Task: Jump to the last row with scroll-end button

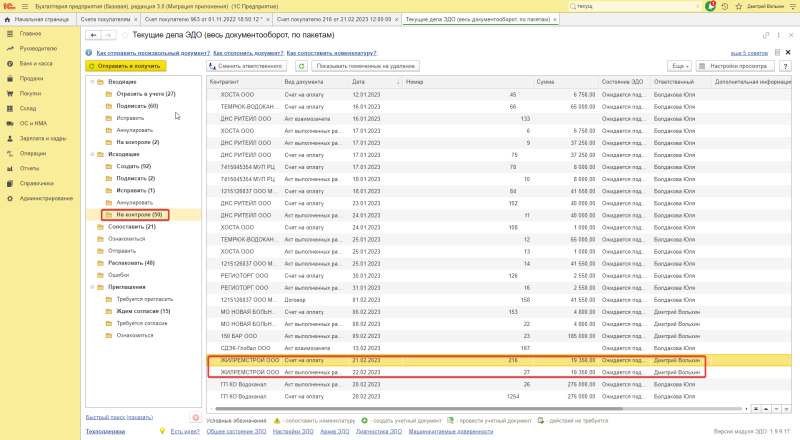Action: pos(786,409)
